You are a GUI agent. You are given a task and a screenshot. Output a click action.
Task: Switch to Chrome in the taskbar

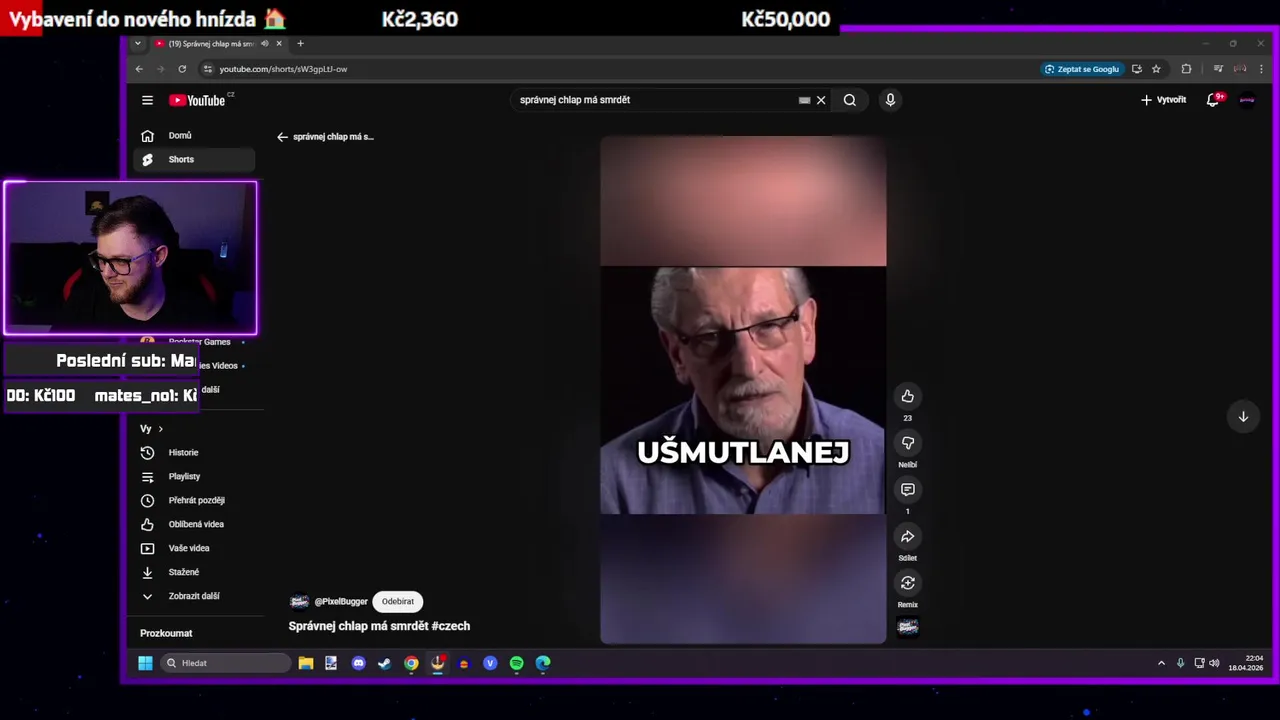pyautogui.click(x=411, y=663)
